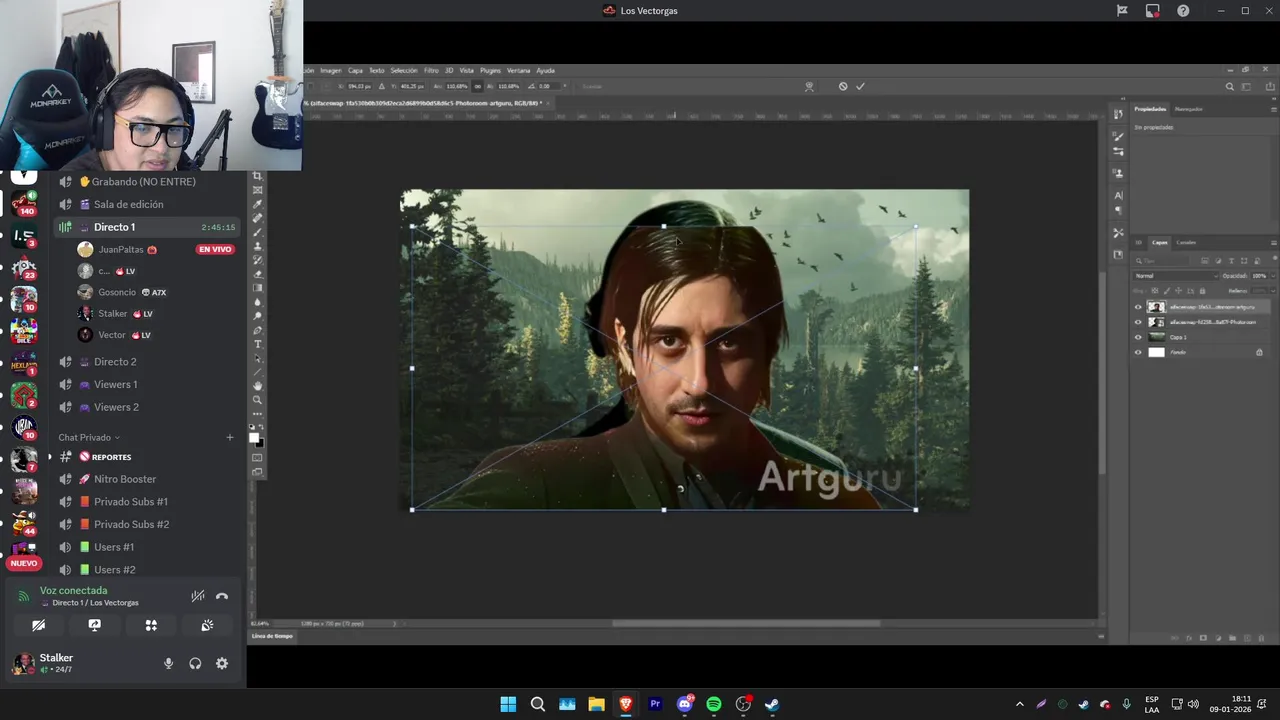Viewport: 1280px width, 720px height.
Task: Join the Viewers 1 voice channel
Action: 116,384
